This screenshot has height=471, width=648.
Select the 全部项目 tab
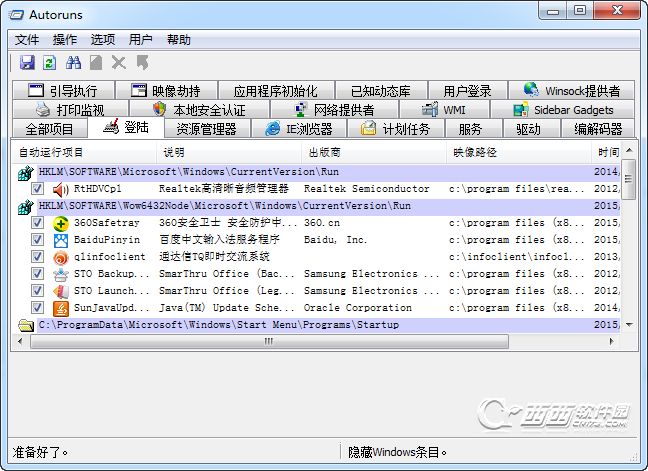click(50, 129)
